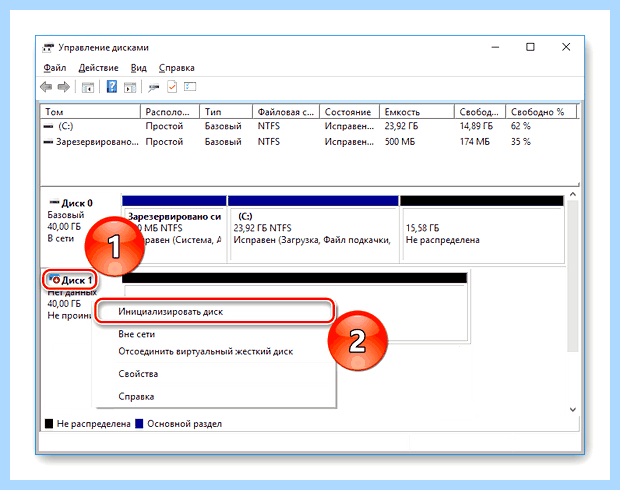This screenshot has width=620, height=490.
Task: Click the 14,89 ГБ free space cell
Action: [x=476, y=126]
